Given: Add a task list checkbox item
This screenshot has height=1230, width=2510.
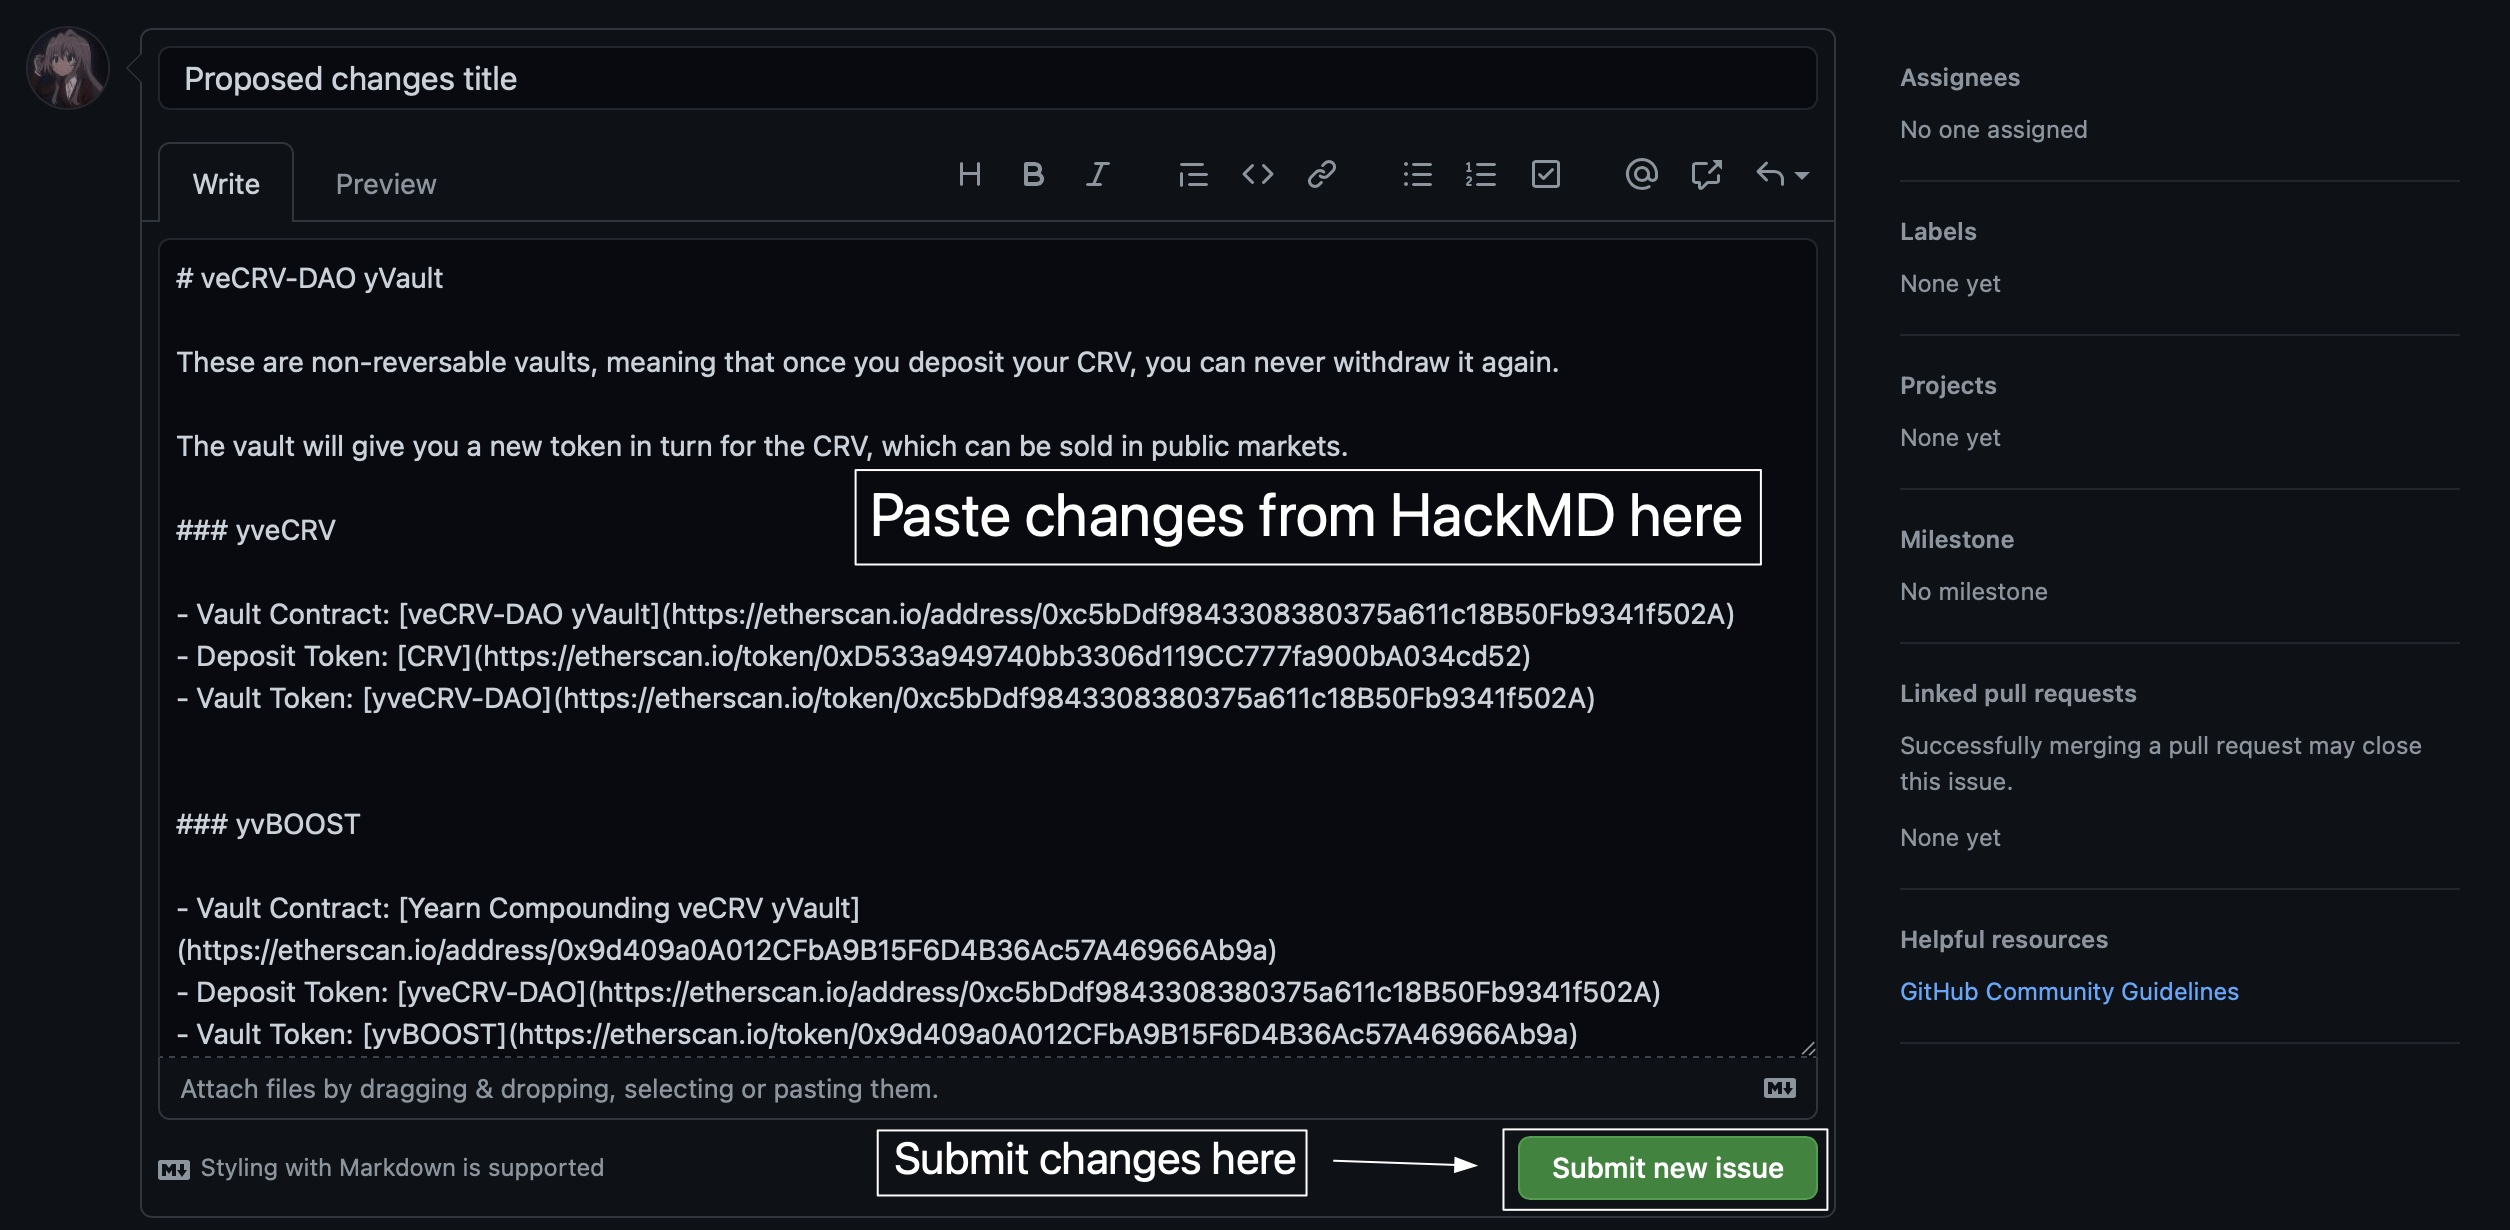Looking at the screenshot, I should tap(1545, 175).
